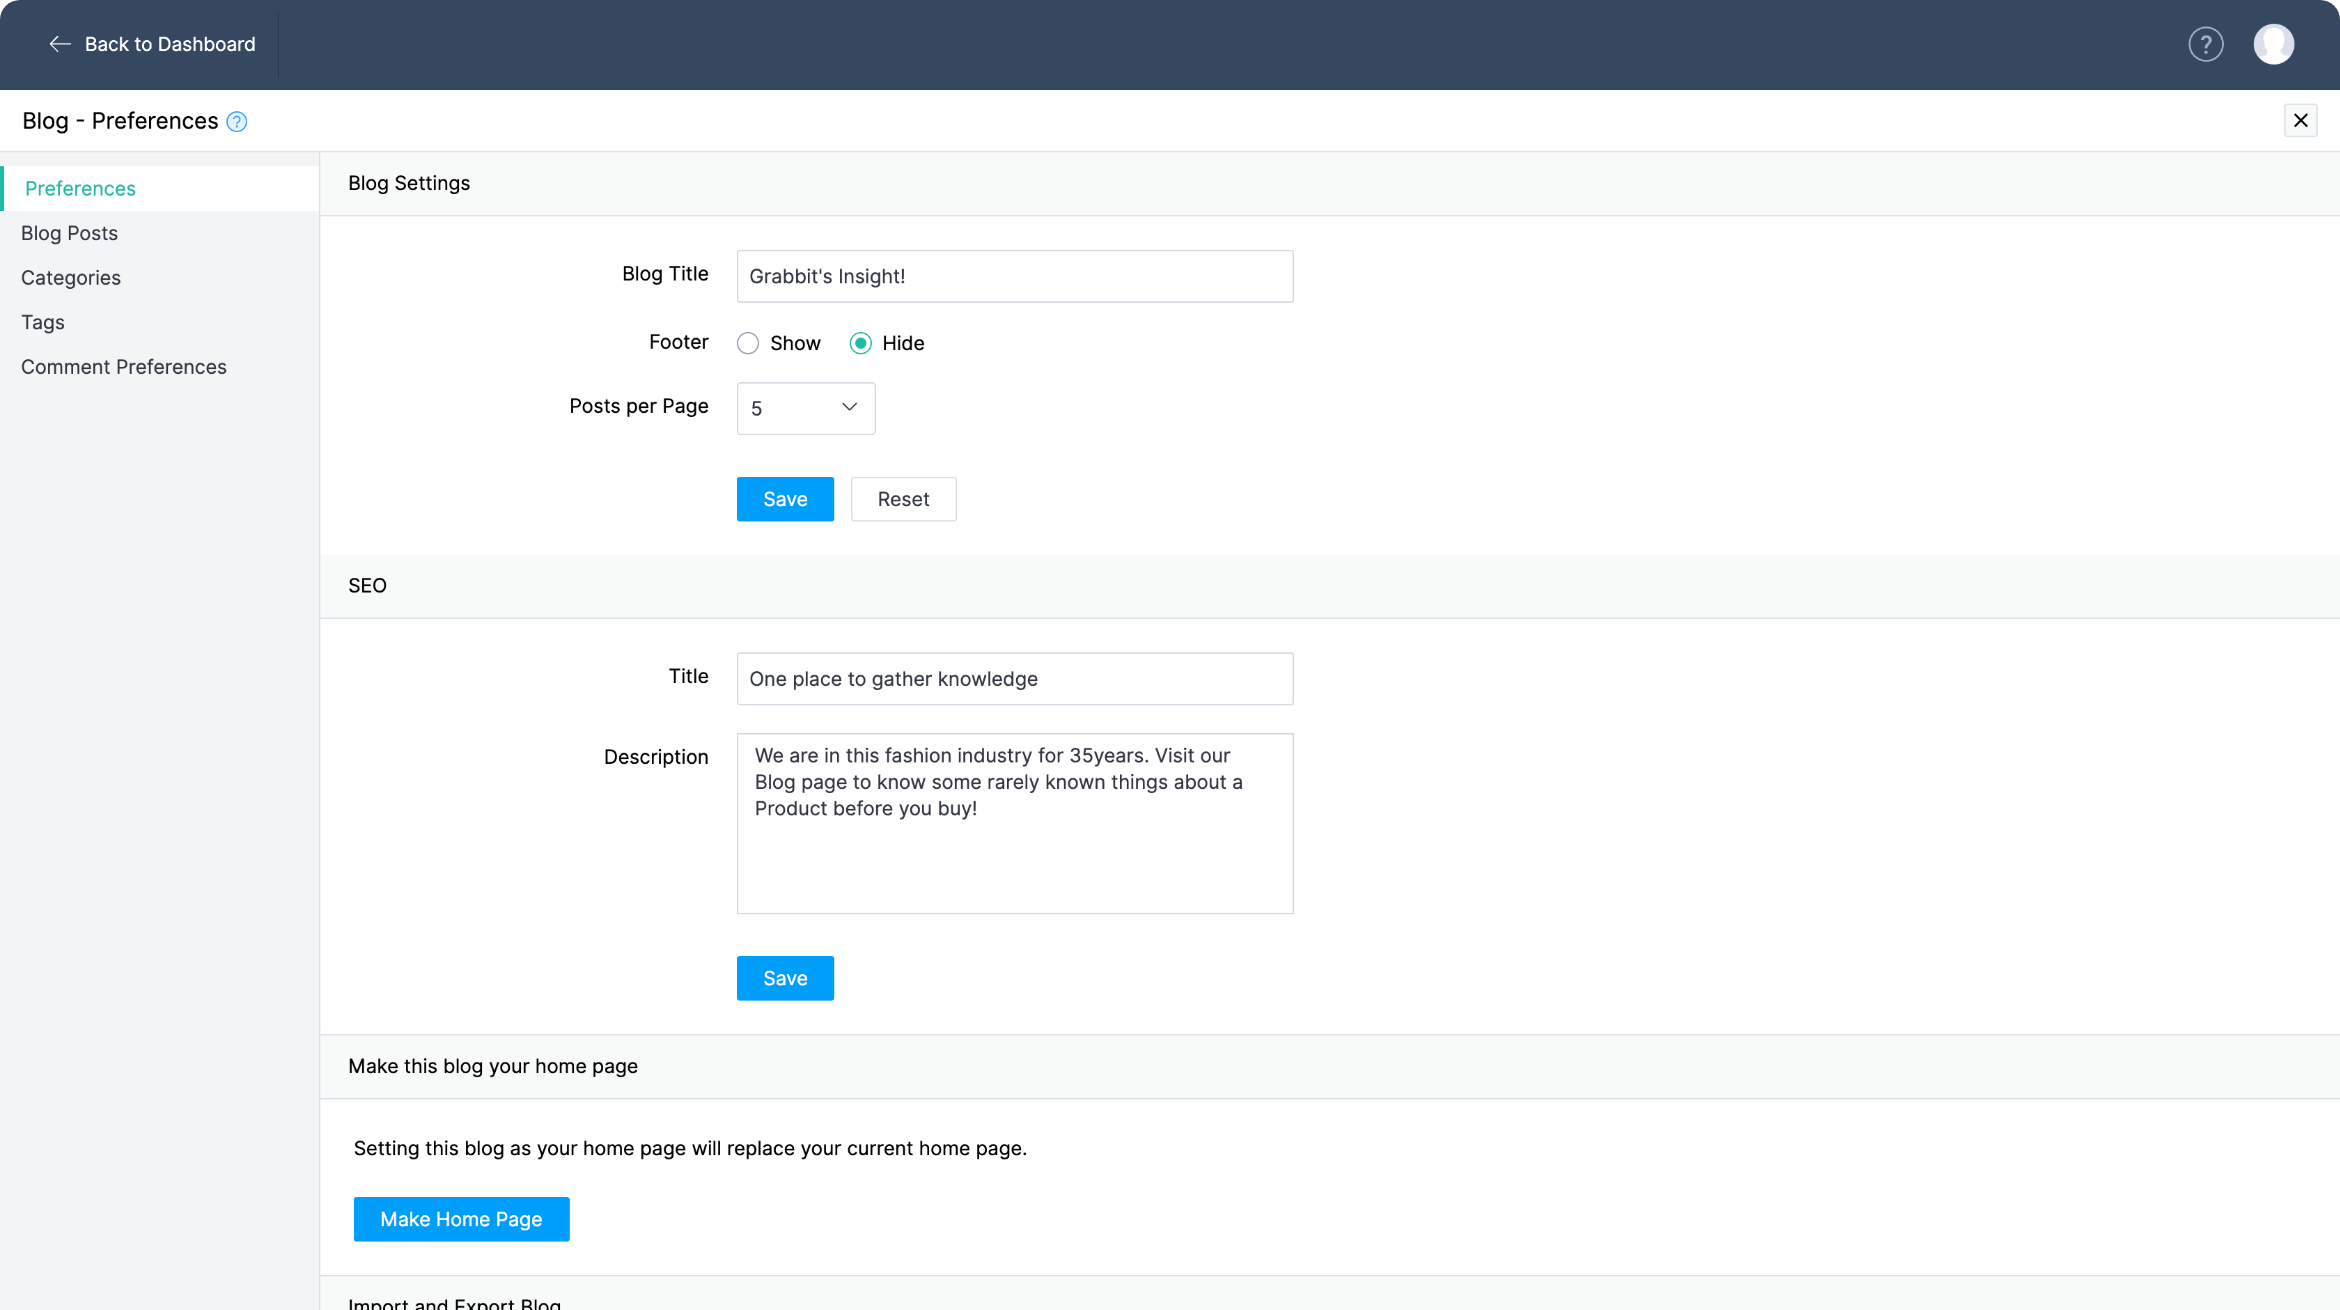The image size is (2340, 1310).
Task: Close the Blog Preferences panel with X
Action: pyautogui.click(x=2300, y=120)
